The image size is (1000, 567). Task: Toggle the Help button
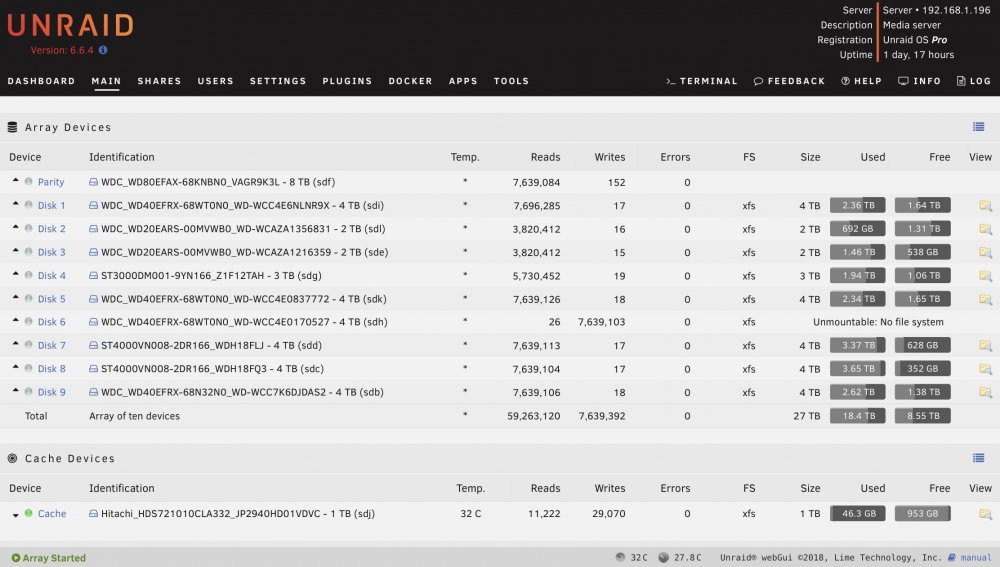point(861,81)
